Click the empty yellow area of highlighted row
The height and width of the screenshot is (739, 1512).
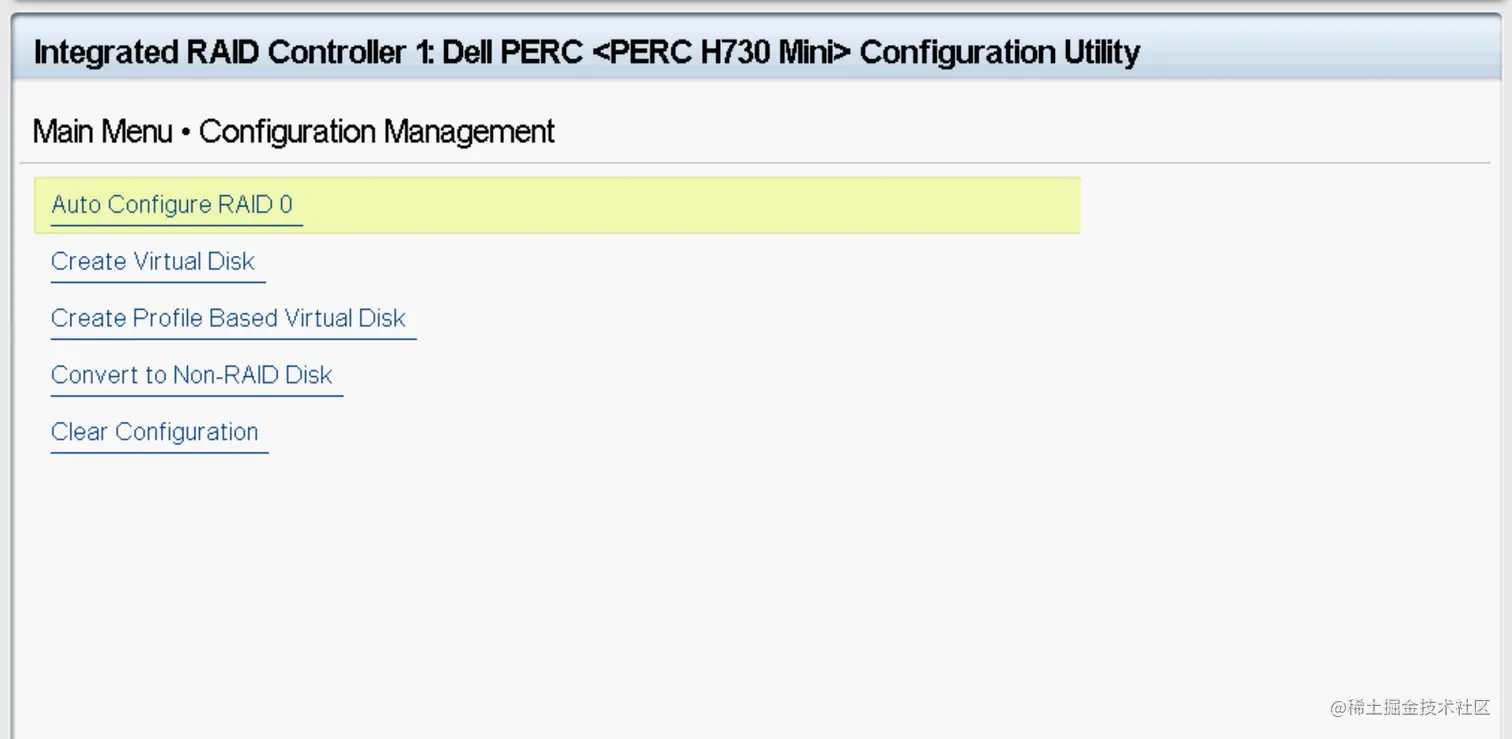(x=700, y=205)
